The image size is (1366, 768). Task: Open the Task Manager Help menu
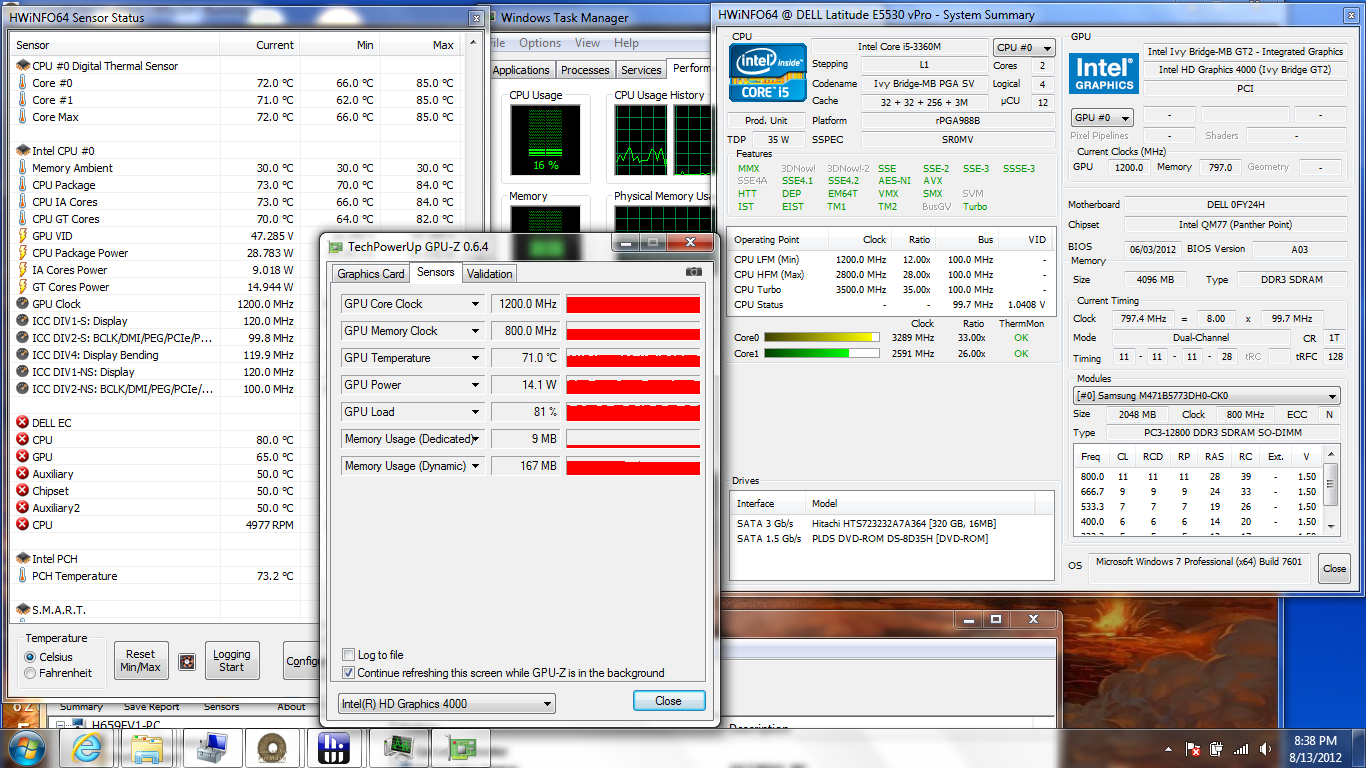[x=626, y=43]
